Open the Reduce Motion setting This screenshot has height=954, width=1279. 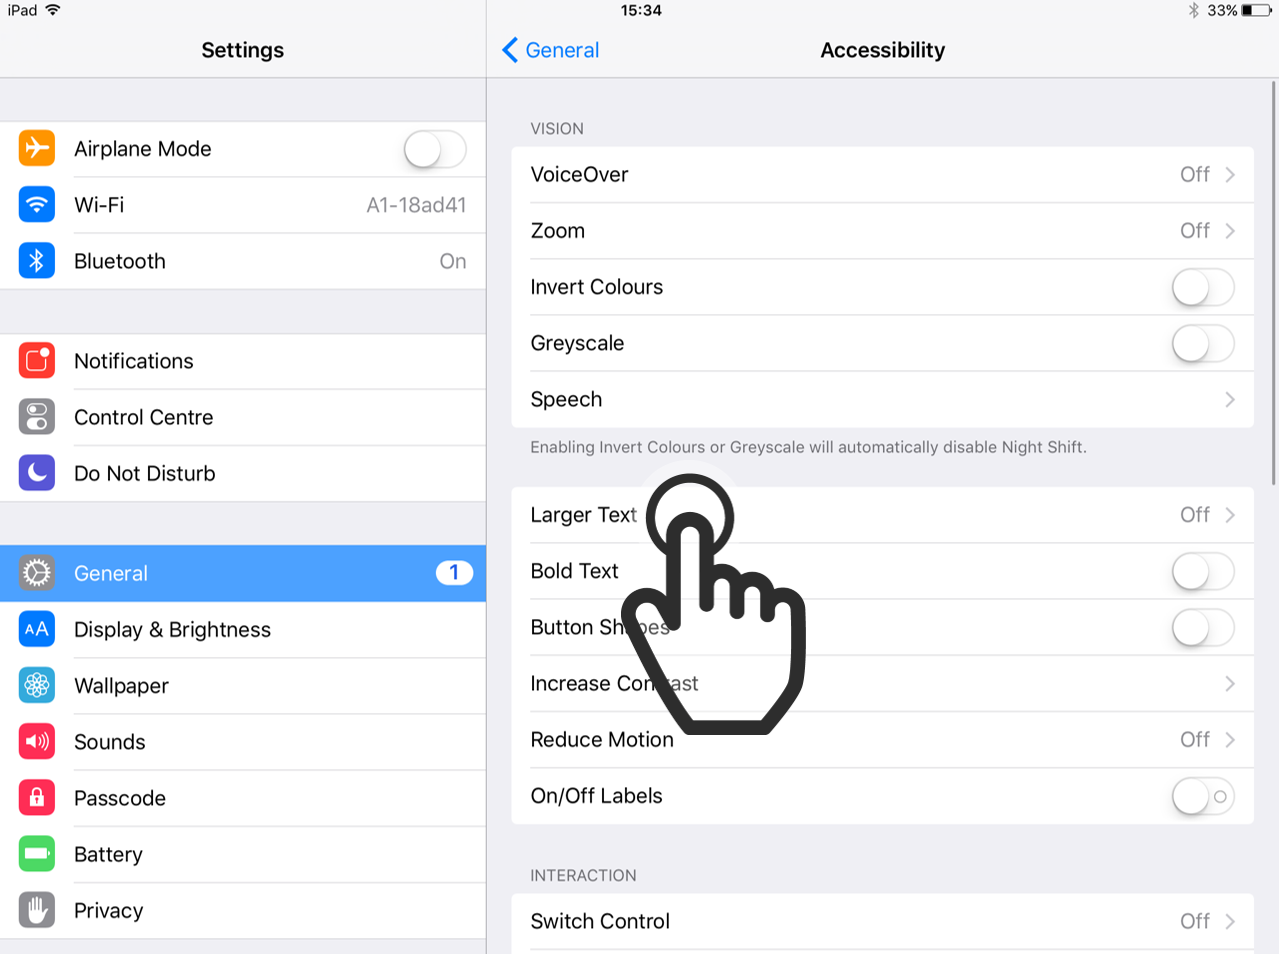coord(882,740)
